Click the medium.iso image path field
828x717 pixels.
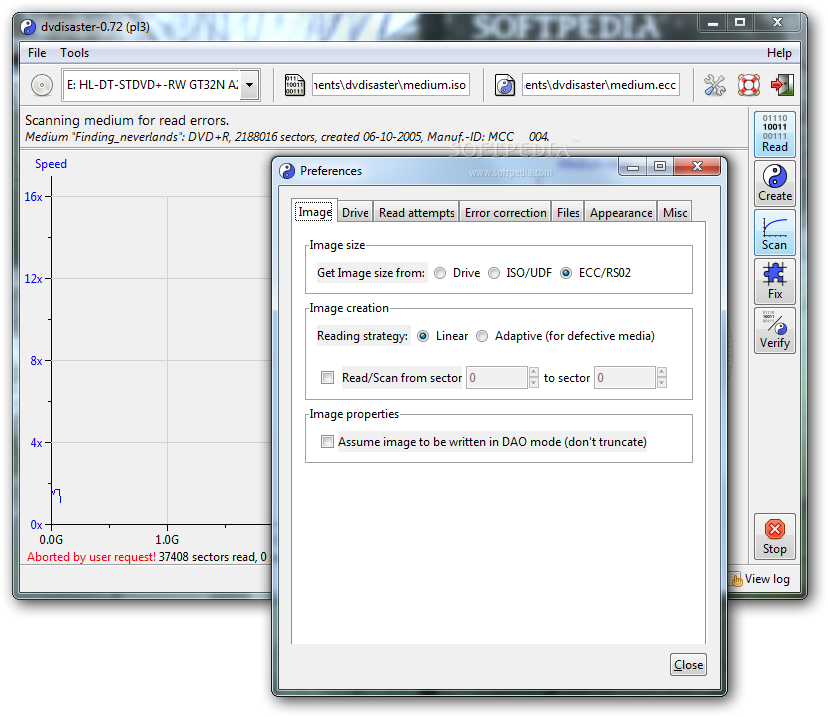pos(390,85)
